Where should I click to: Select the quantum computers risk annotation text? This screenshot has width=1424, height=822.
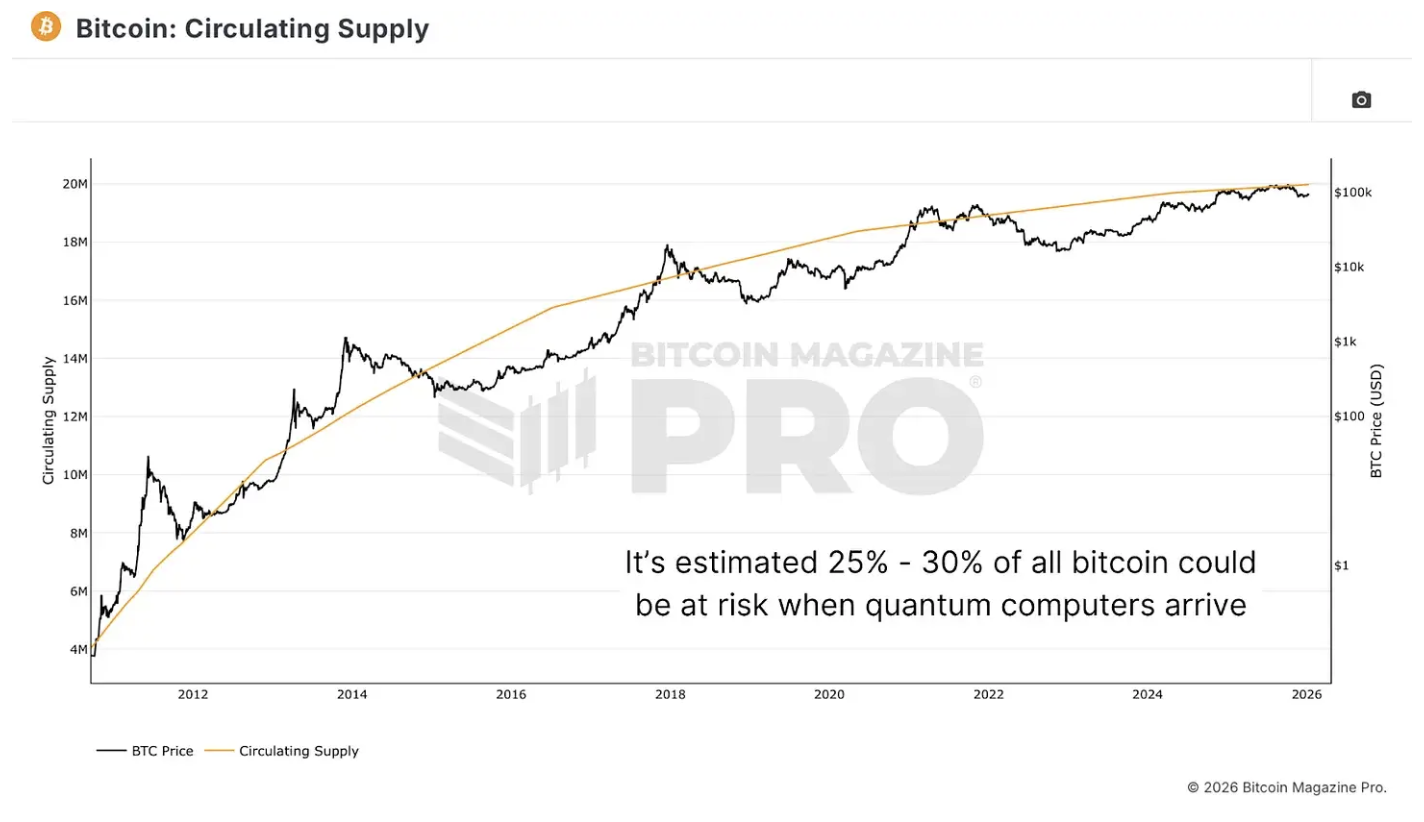coord(940,584)
